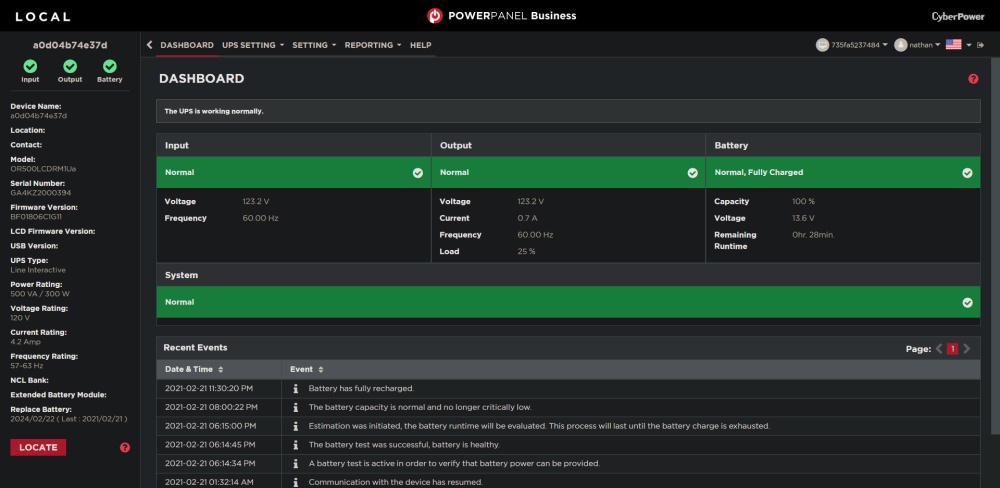Select page 1 of Recent Events
This screenshot has height=488, width=1000.
pyautogui.click(x=952, y=349)
